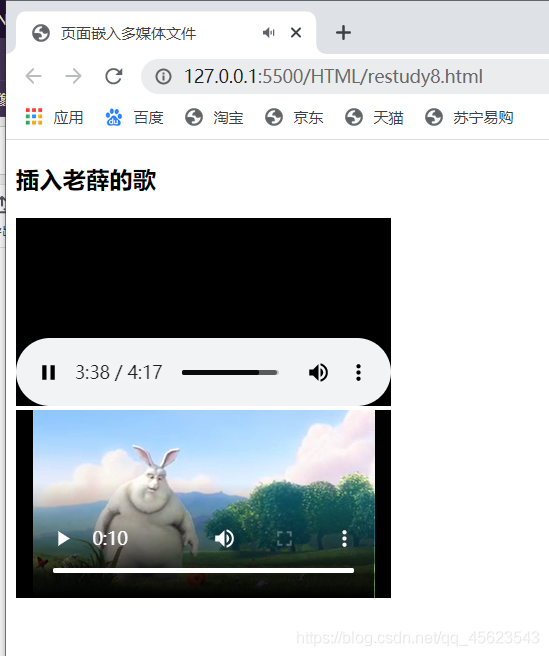Pause the audio player
Image resolution: width=549 pixels, height=656 pixels.
49,372
